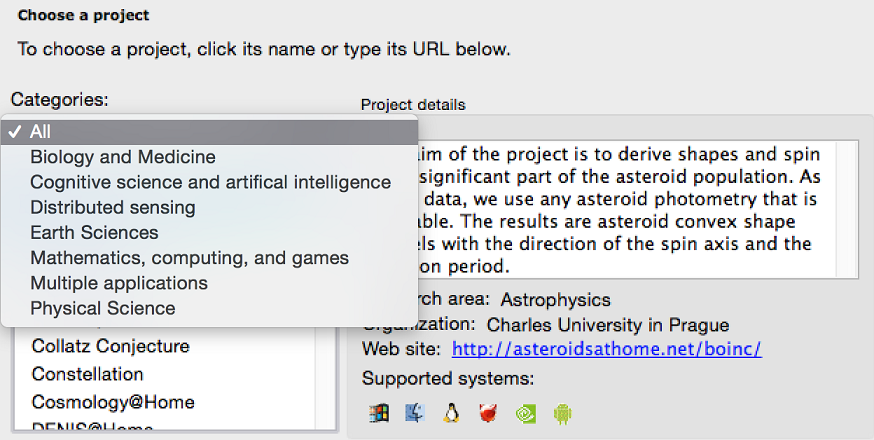Viewport: 874px width, 440px height.
Task: Pick the Distributed sensing category
Action: pyautogui.click(x=113, y=207)
